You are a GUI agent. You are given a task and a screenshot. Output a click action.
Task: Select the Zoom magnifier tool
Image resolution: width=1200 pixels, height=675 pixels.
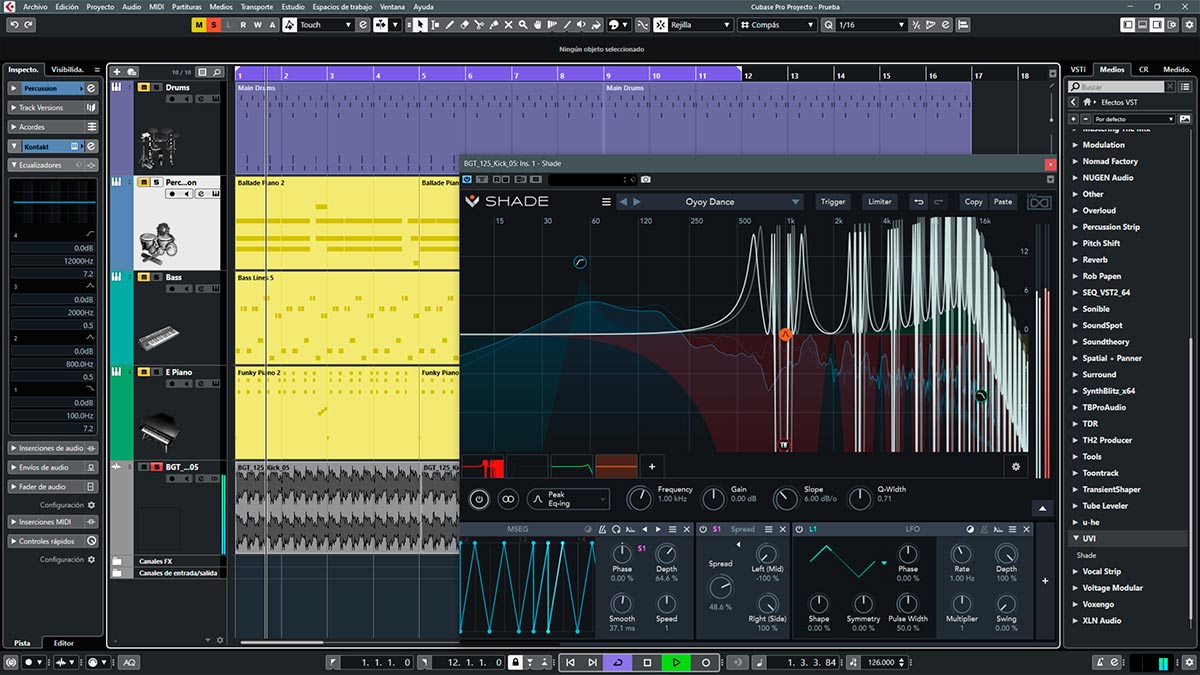coord(523,25)
